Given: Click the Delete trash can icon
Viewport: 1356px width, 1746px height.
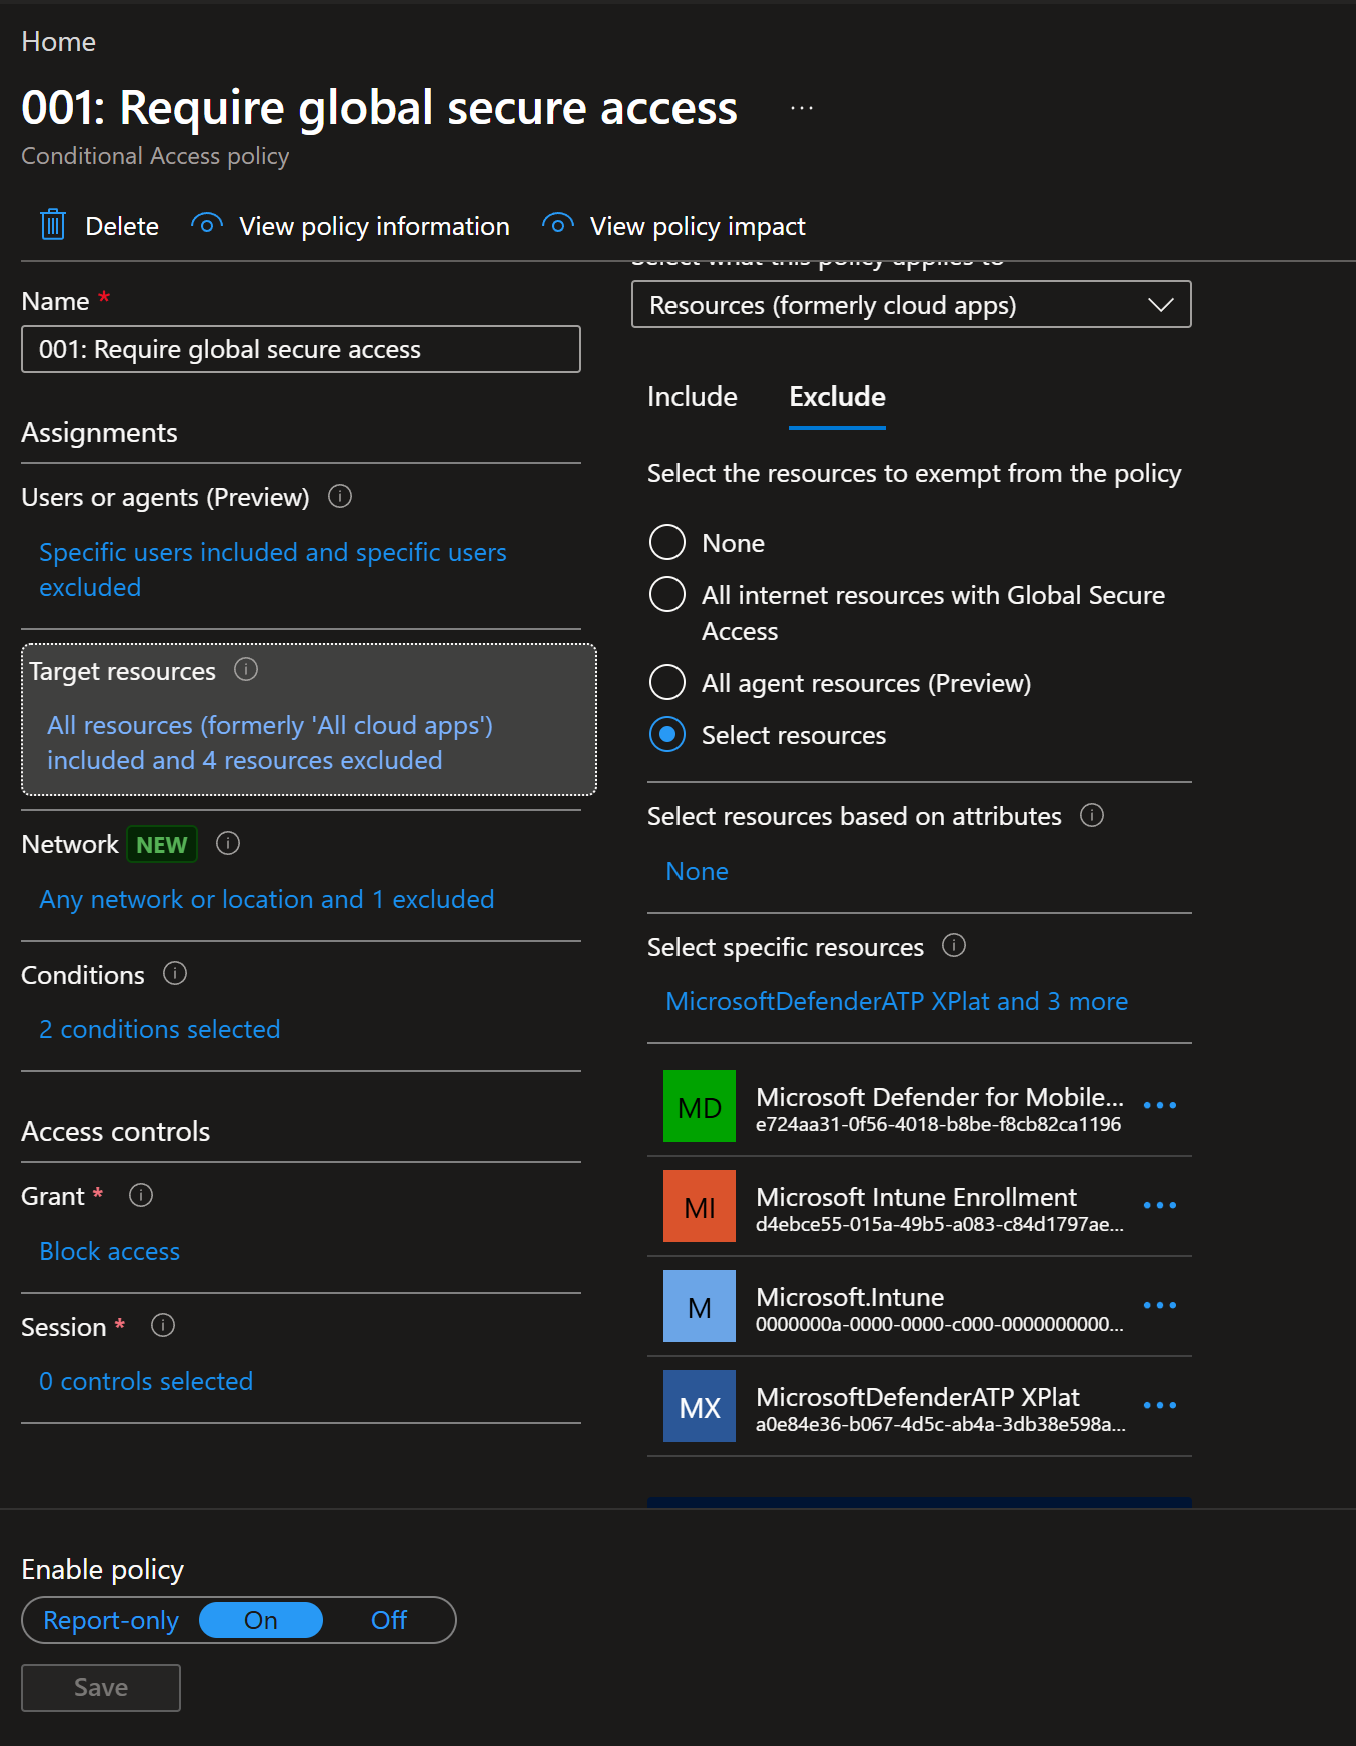Looking at the screenshot, I should 53,225.
